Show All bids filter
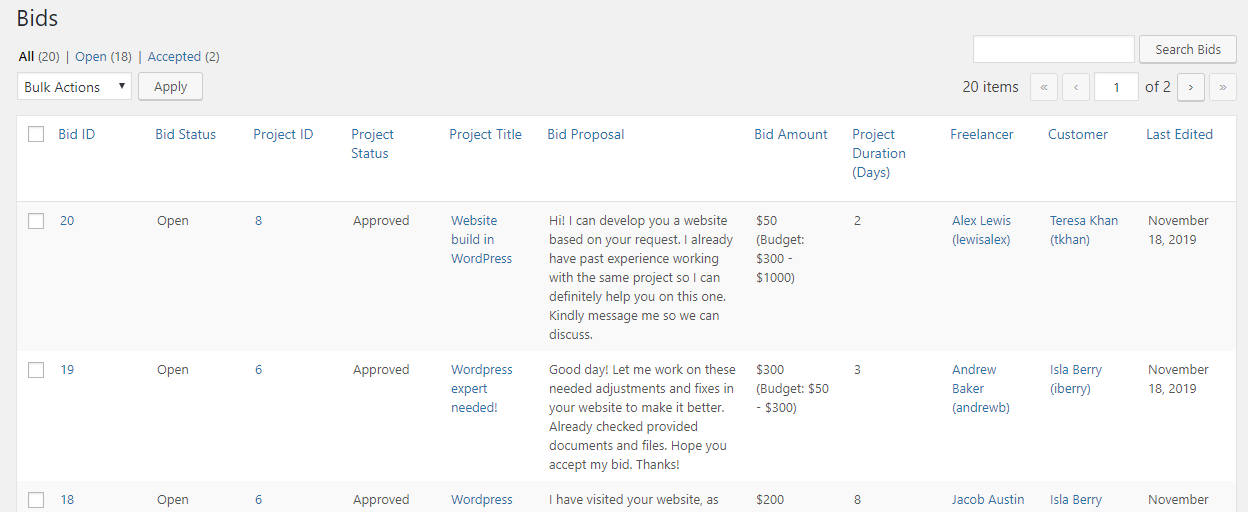This screenshot has width=1248, height=512. [x=26, y=57]
